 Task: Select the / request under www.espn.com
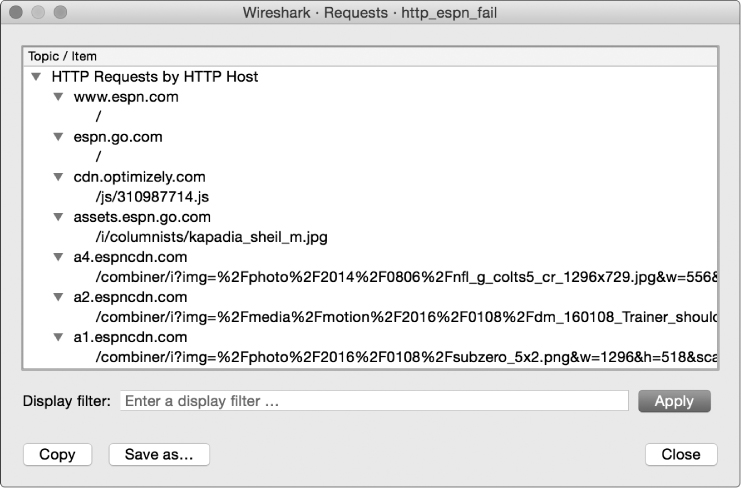pyautogui.click(x=370, y=117)
